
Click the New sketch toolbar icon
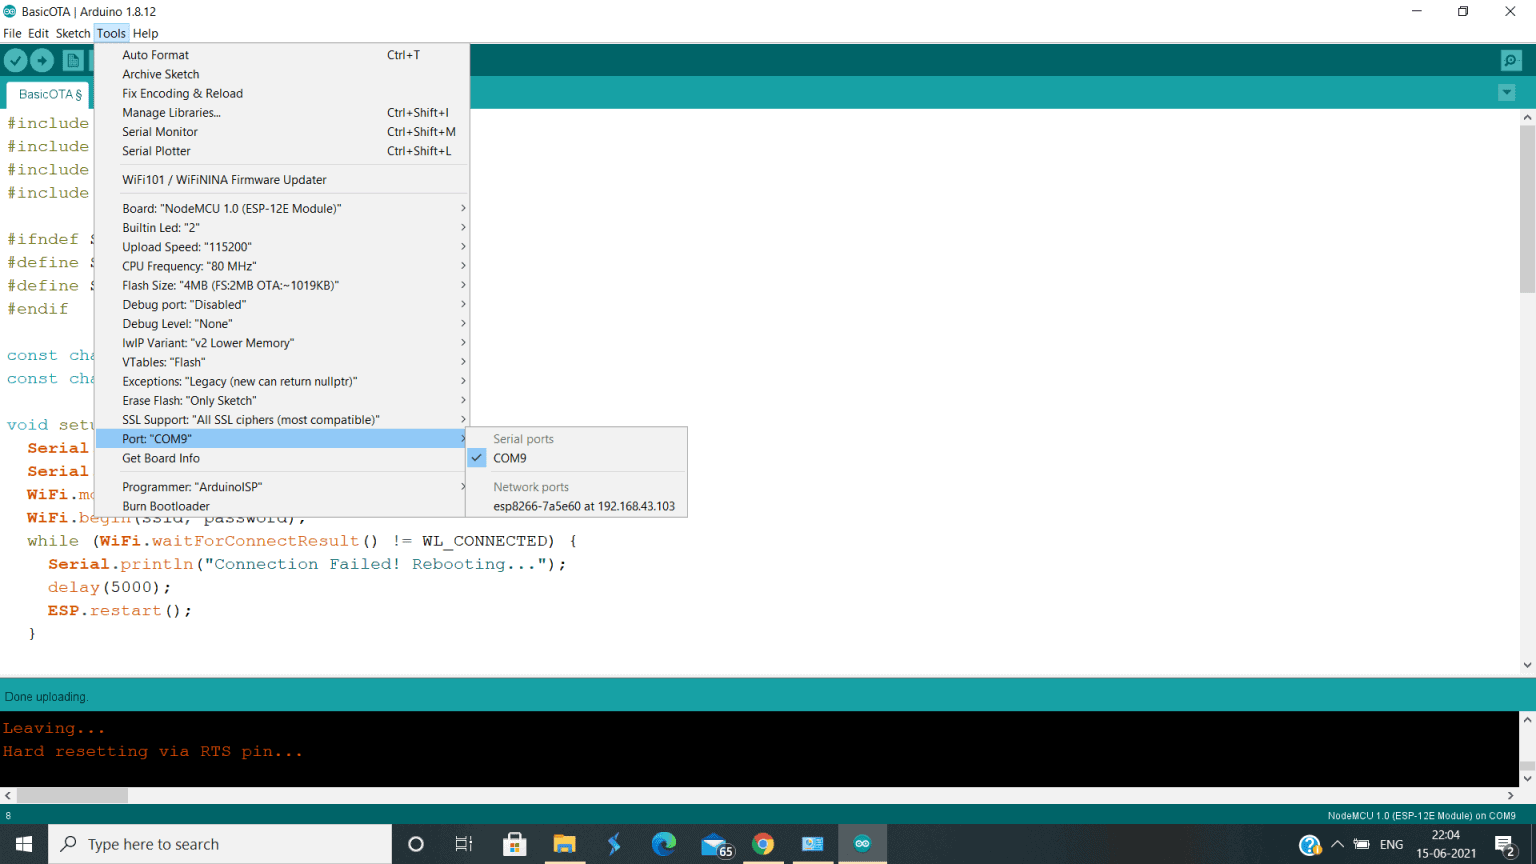[73, 61]
